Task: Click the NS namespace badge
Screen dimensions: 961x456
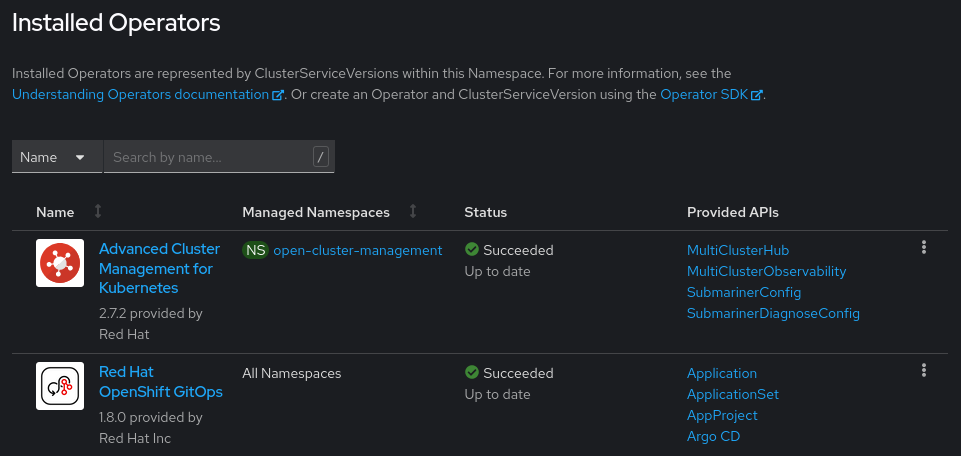Action: pyautogui.click(x=256, y=250)
